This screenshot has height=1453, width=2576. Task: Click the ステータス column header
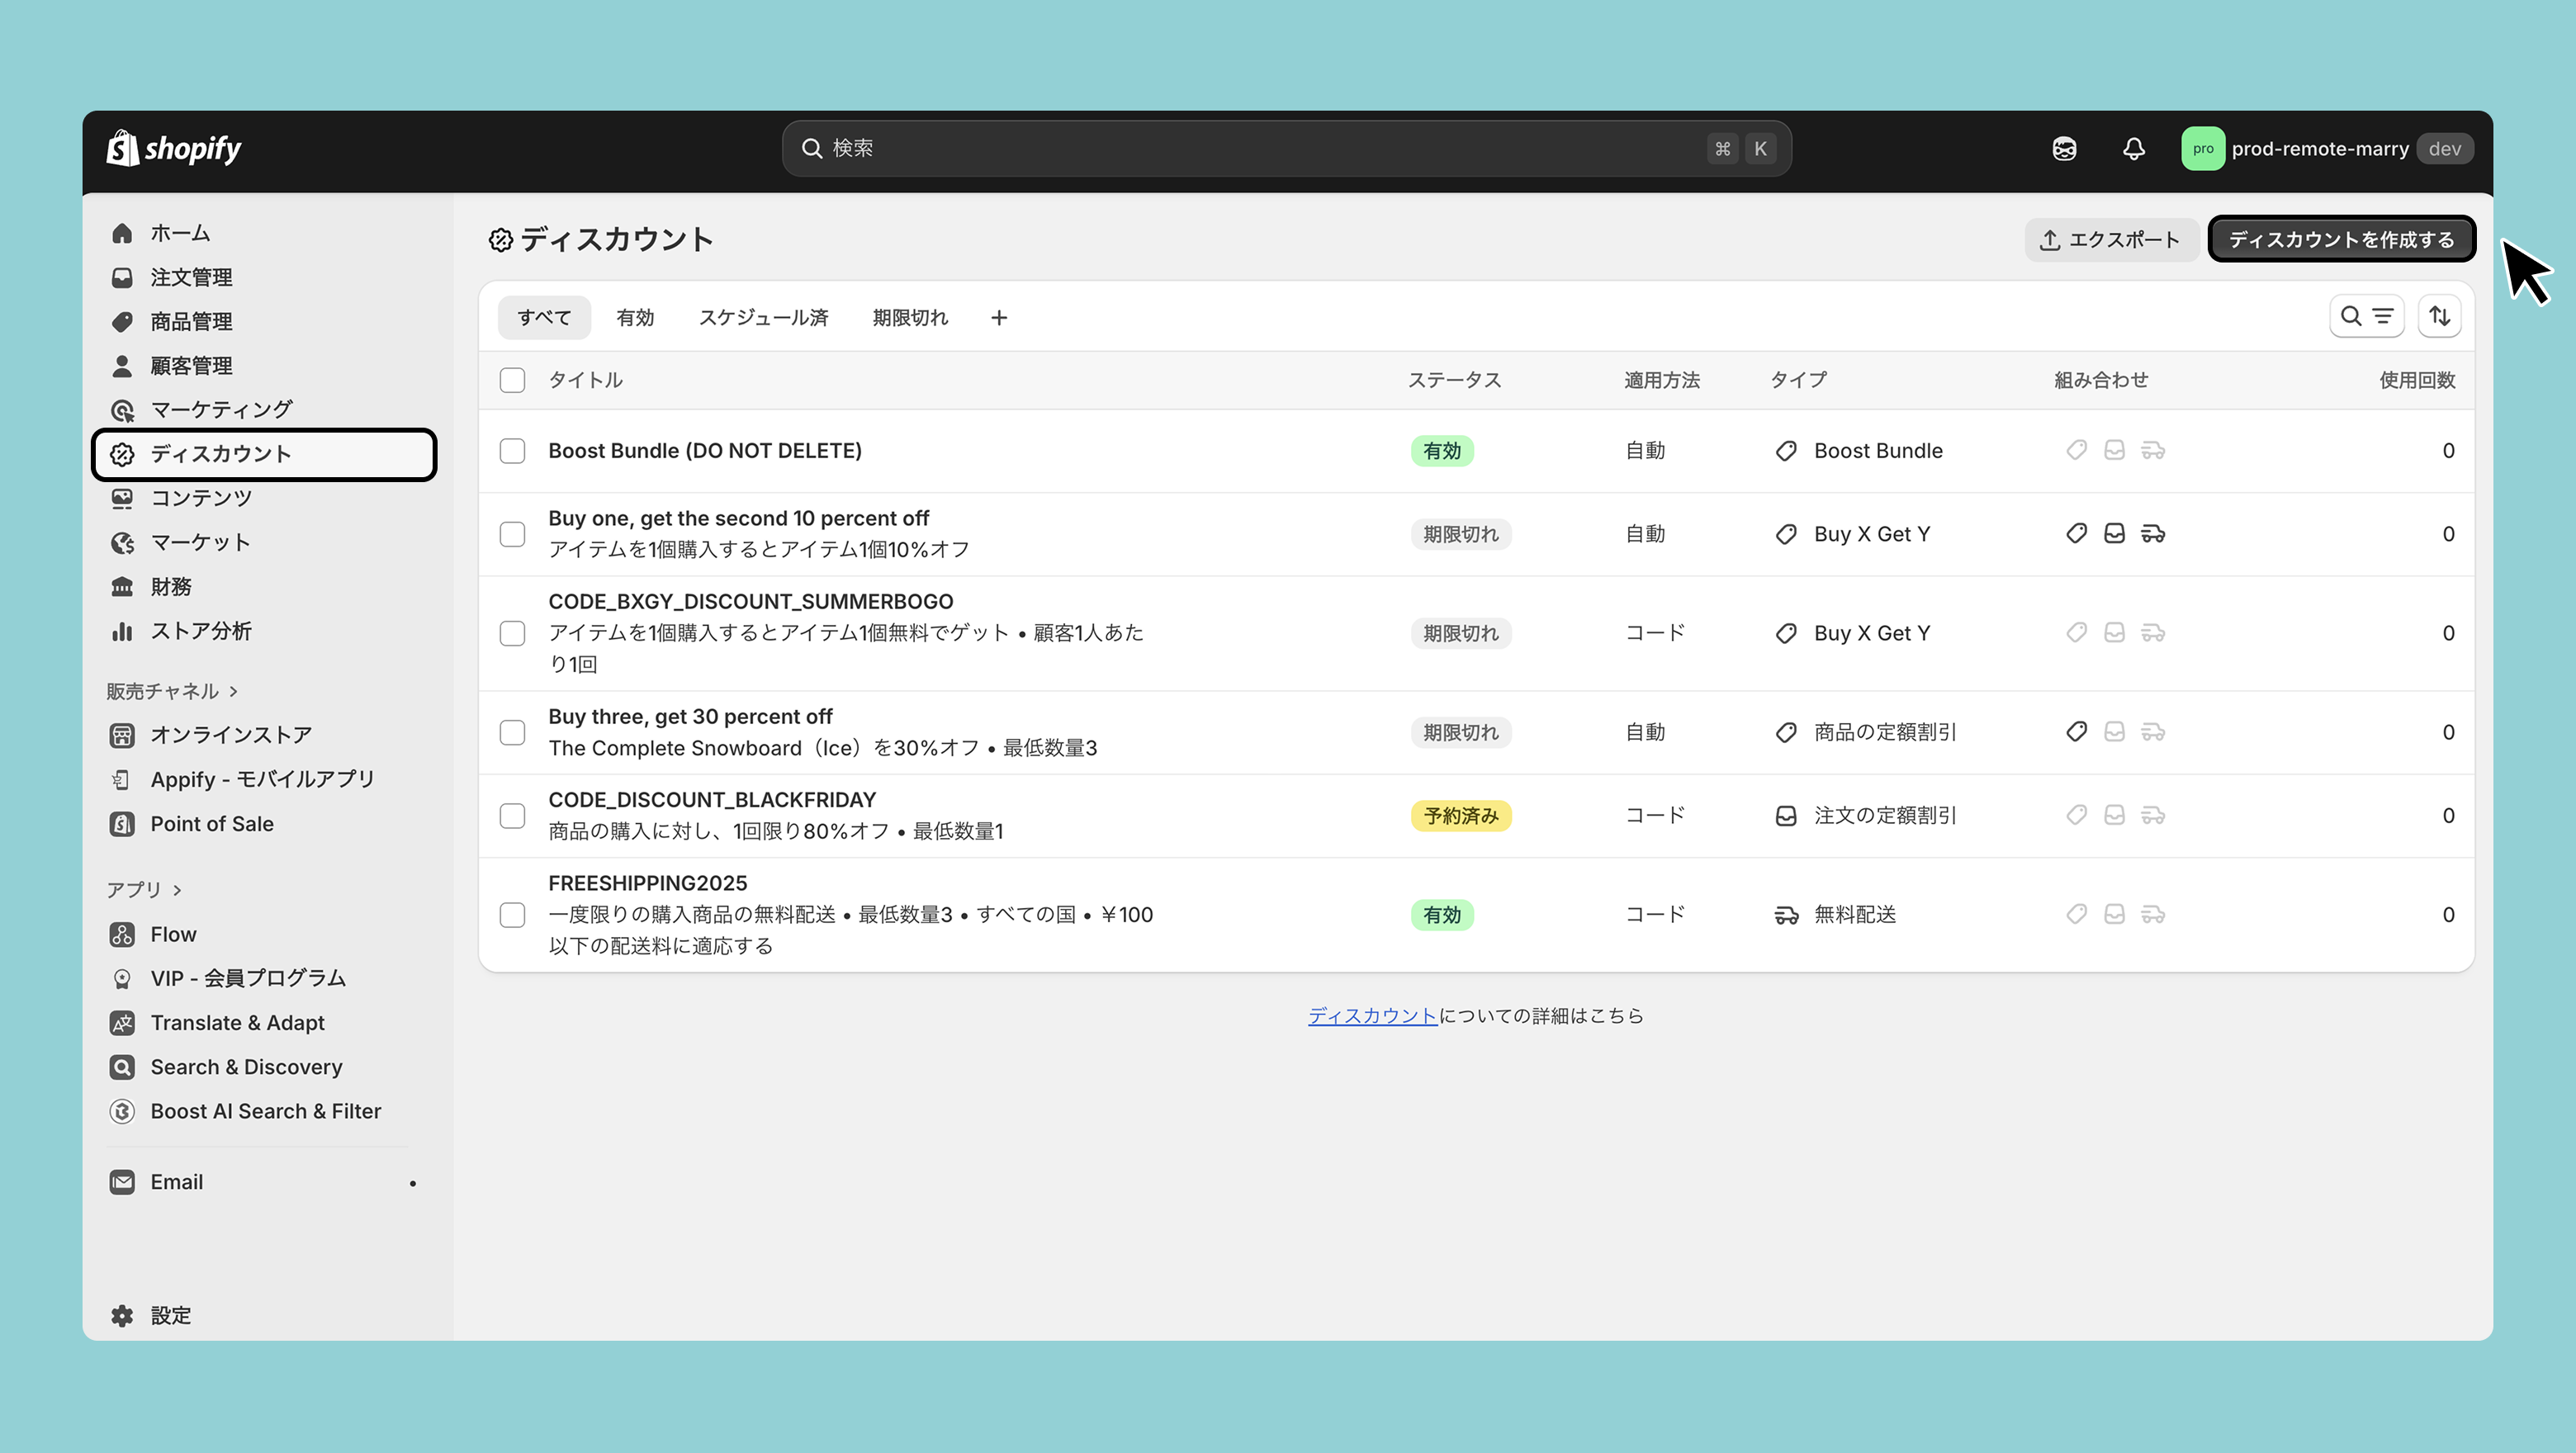click(x=1455, y=380)
